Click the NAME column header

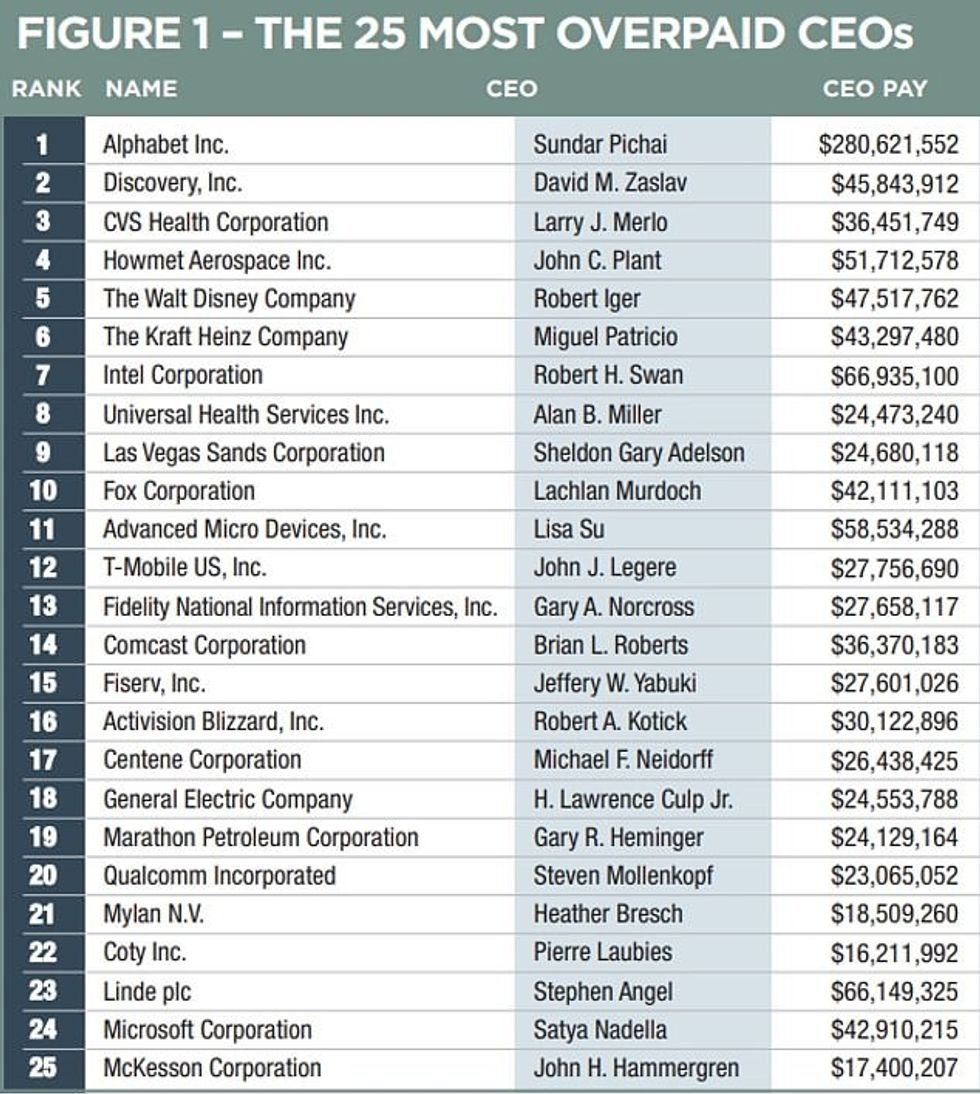click(141, 88)
